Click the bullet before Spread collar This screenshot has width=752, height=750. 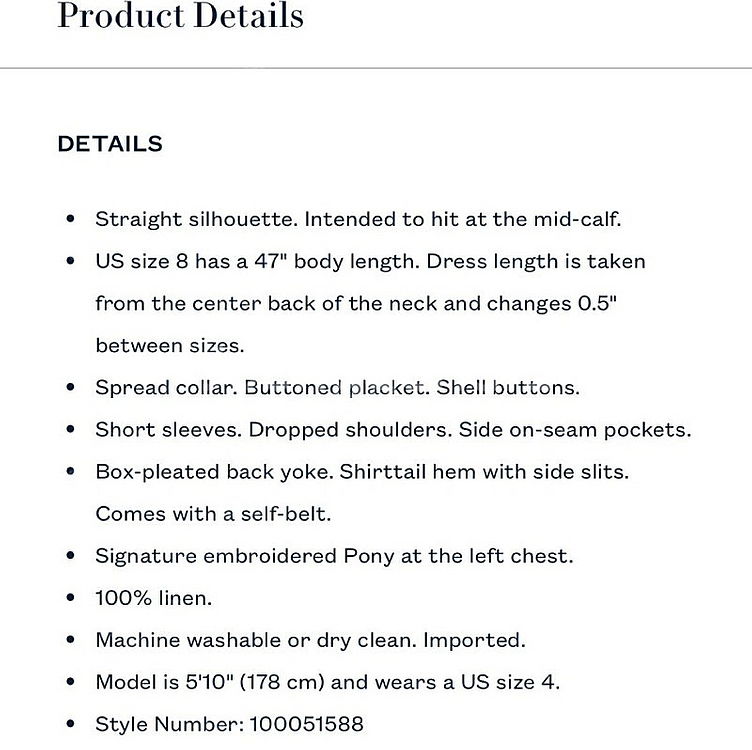click(70, 387)
